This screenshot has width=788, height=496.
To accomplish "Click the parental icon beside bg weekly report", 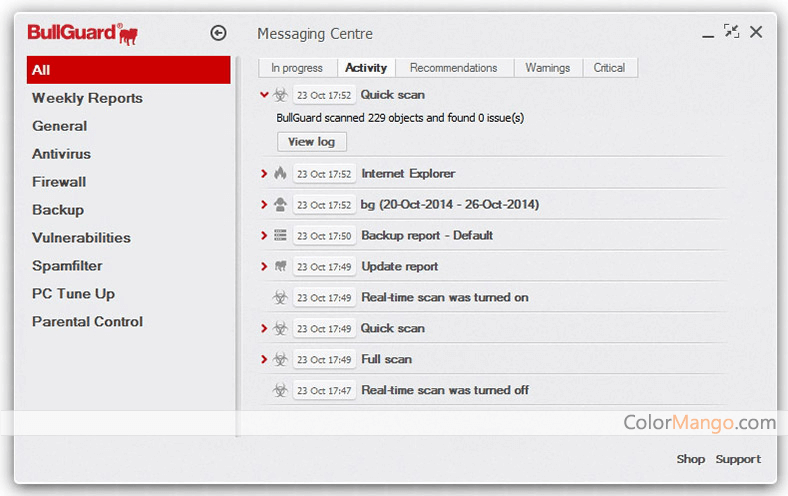I will 280,204.
